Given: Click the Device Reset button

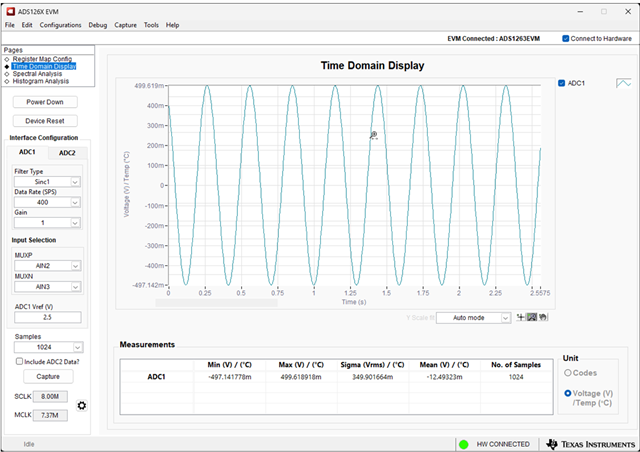Looking at the screenshot, I should click(45, 121).
